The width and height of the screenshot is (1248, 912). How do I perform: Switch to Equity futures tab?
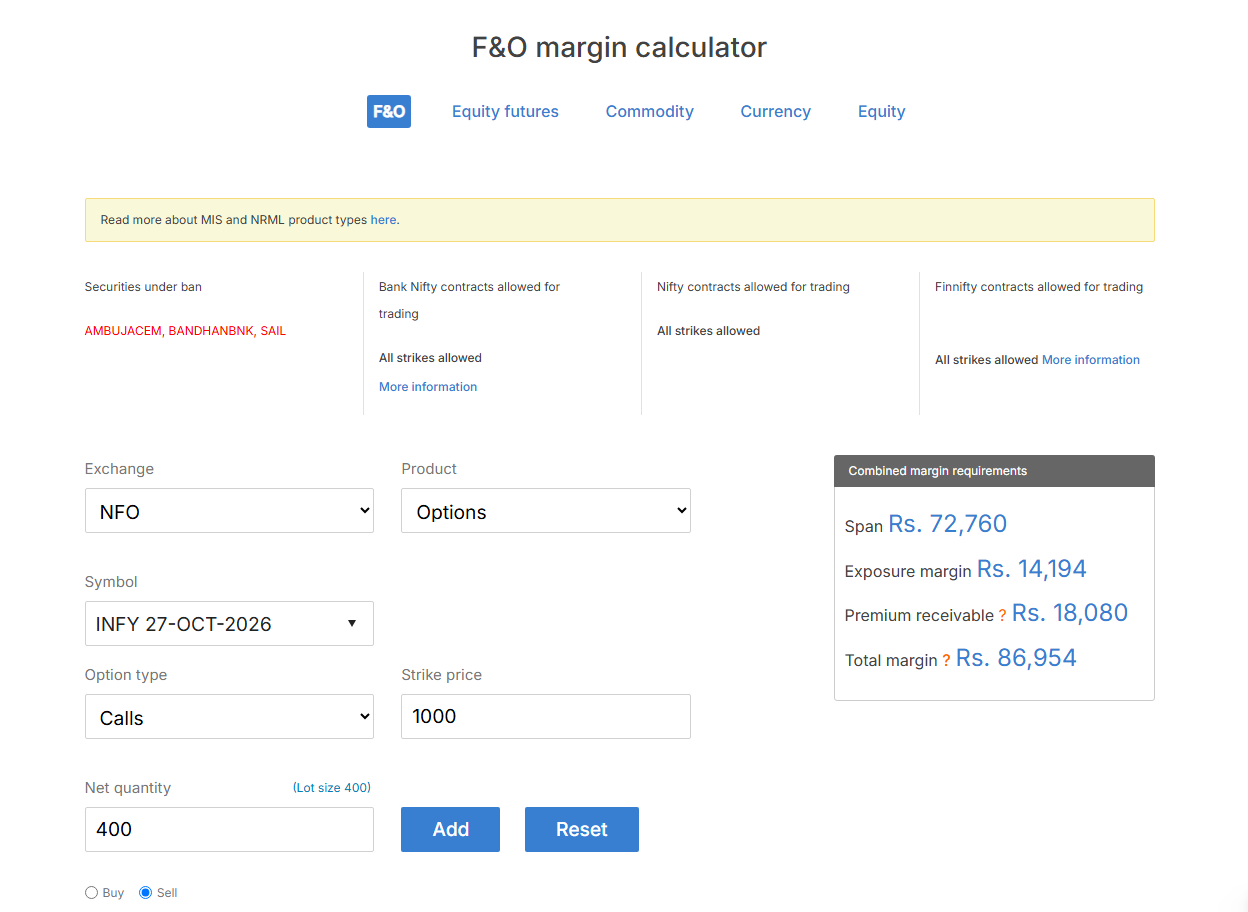click(x=505, y=111)
